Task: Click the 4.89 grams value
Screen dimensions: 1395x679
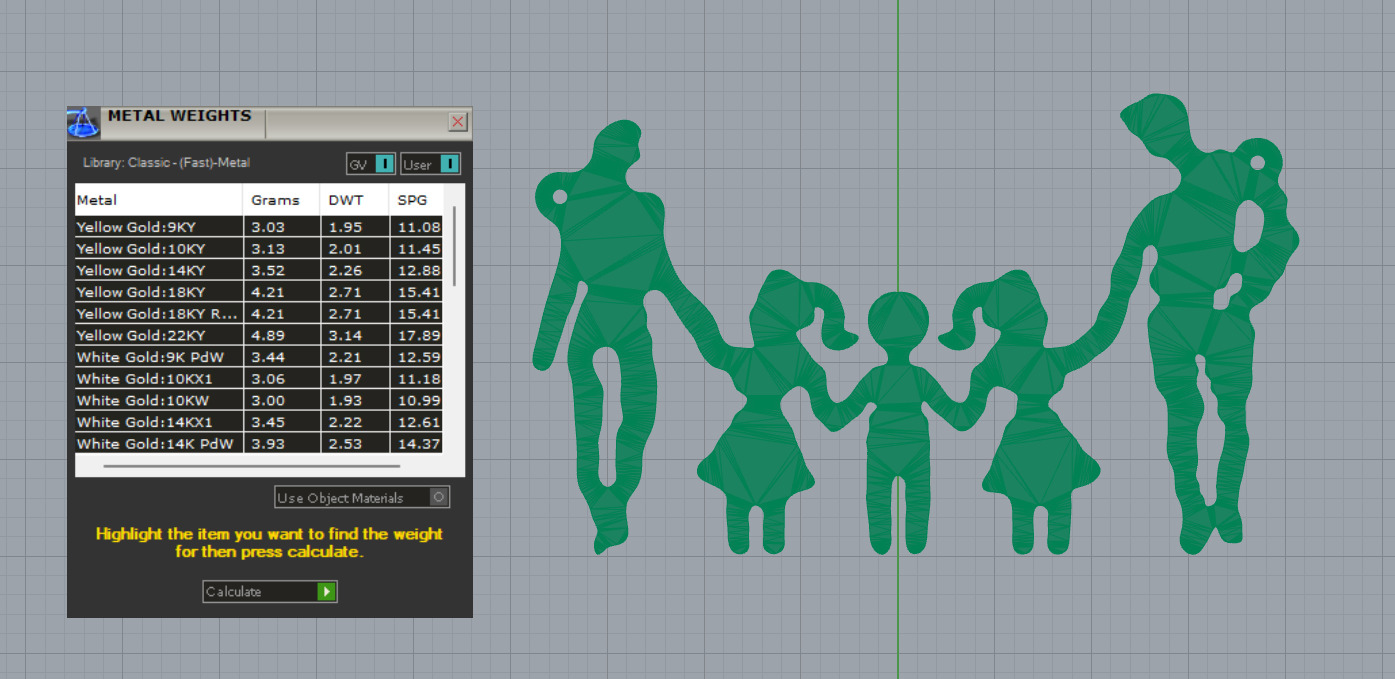Action: tap(268, 336)
